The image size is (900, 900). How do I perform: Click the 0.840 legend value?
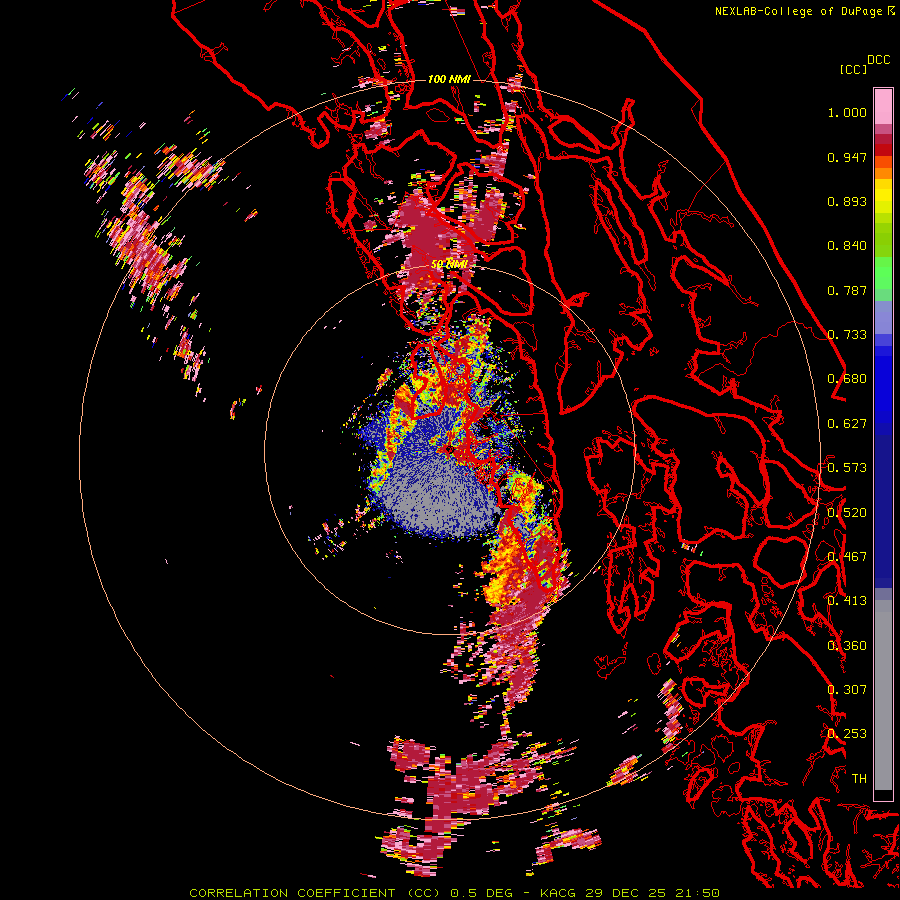pos(847,246)
